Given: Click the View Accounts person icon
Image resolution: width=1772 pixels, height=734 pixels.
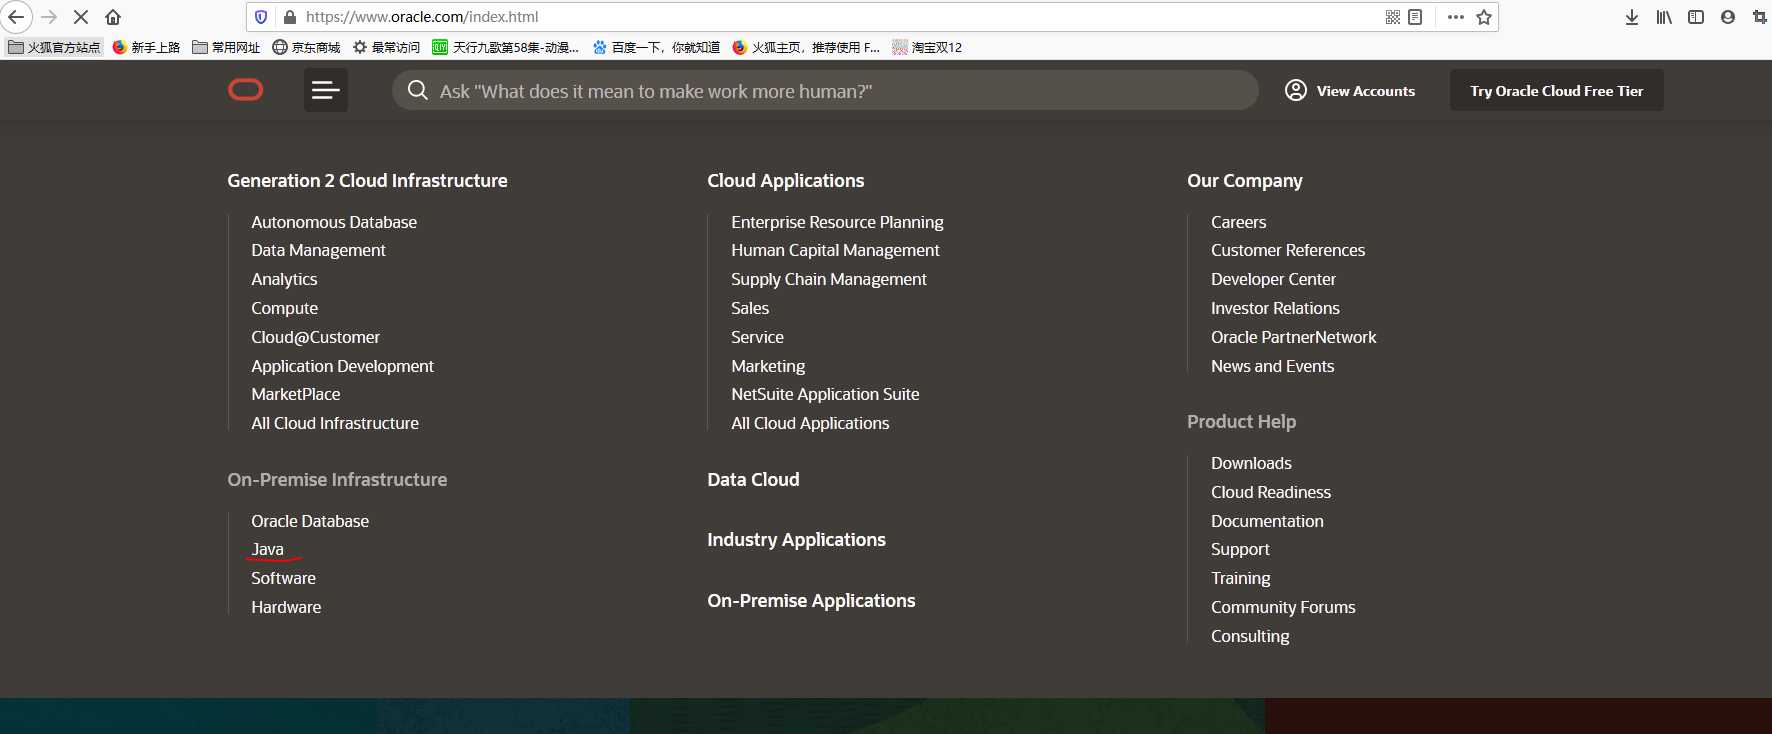Looking at the screenshot, I should [x=1296, y=90].
